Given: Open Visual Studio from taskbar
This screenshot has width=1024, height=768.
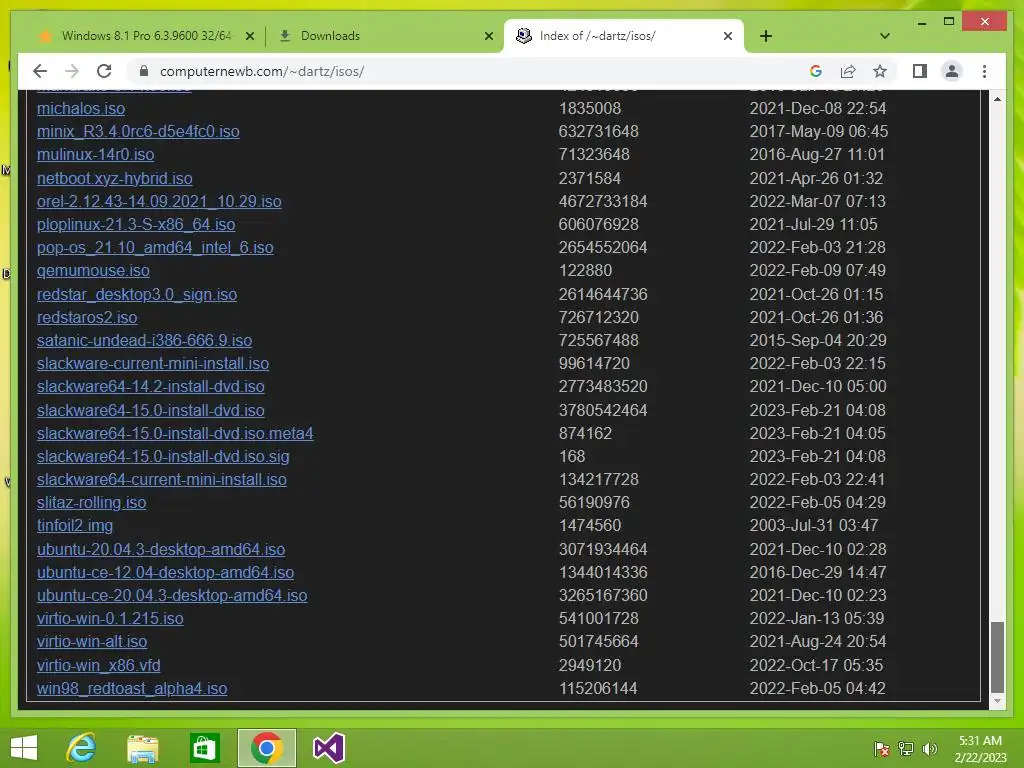Looking at the screenshot, I should coord(328,748).
